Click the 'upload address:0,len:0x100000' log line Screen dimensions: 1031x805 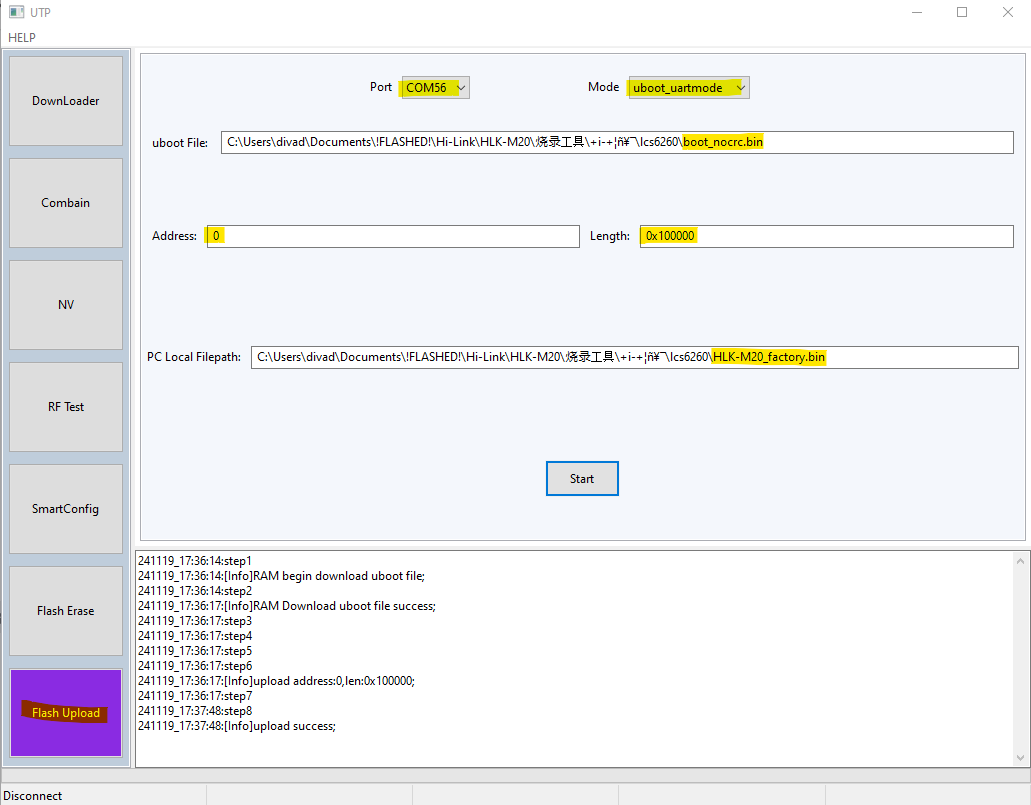point(276,681)
